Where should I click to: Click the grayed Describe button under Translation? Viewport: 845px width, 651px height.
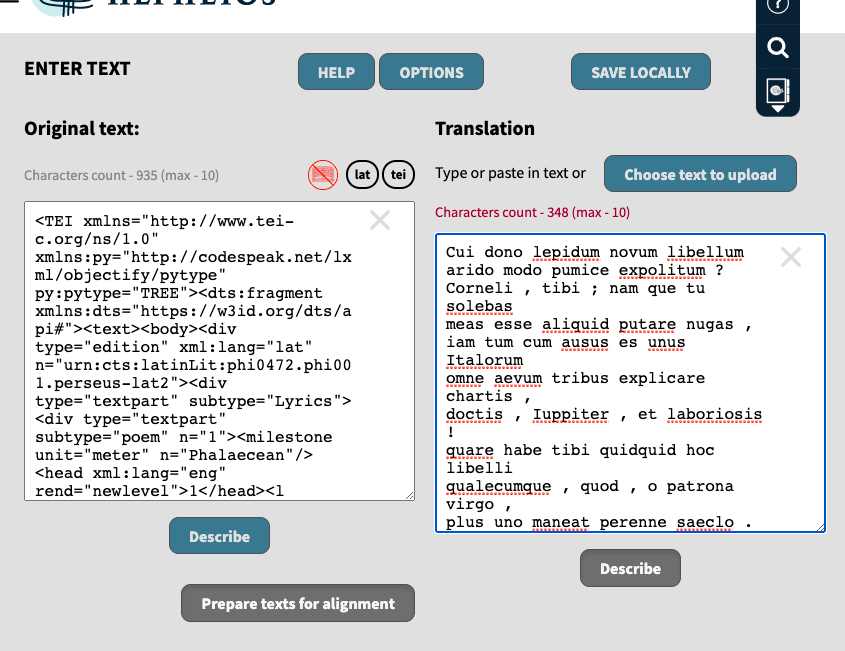(x=630, y=568)
